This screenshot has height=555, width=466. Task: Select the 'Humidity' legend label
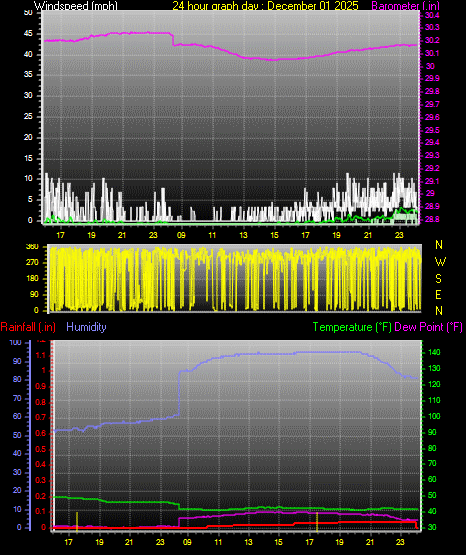click(x=86, y=327)
